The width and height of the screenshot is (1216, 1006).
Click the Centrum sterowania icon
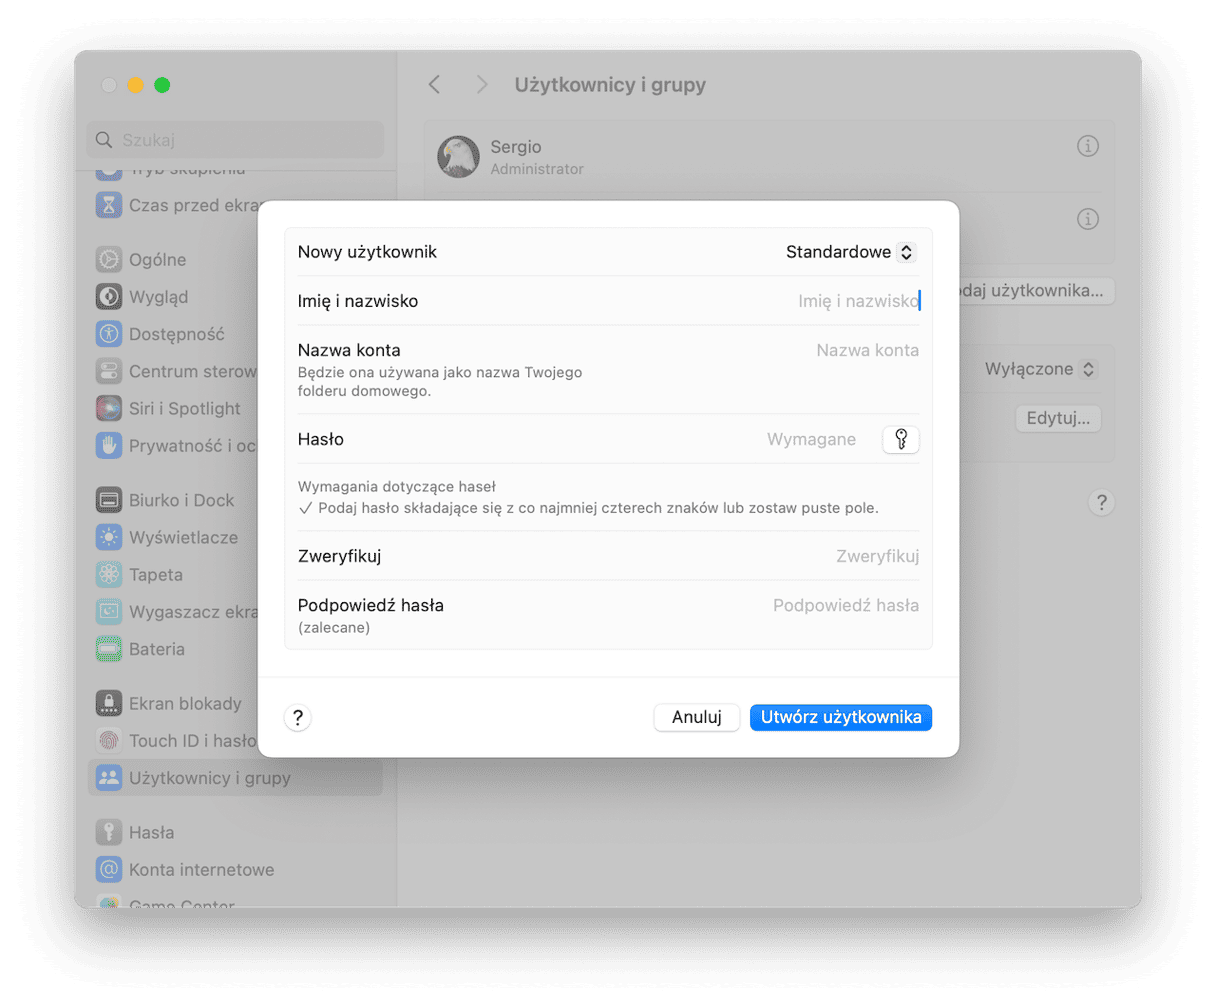pos(109,371)
